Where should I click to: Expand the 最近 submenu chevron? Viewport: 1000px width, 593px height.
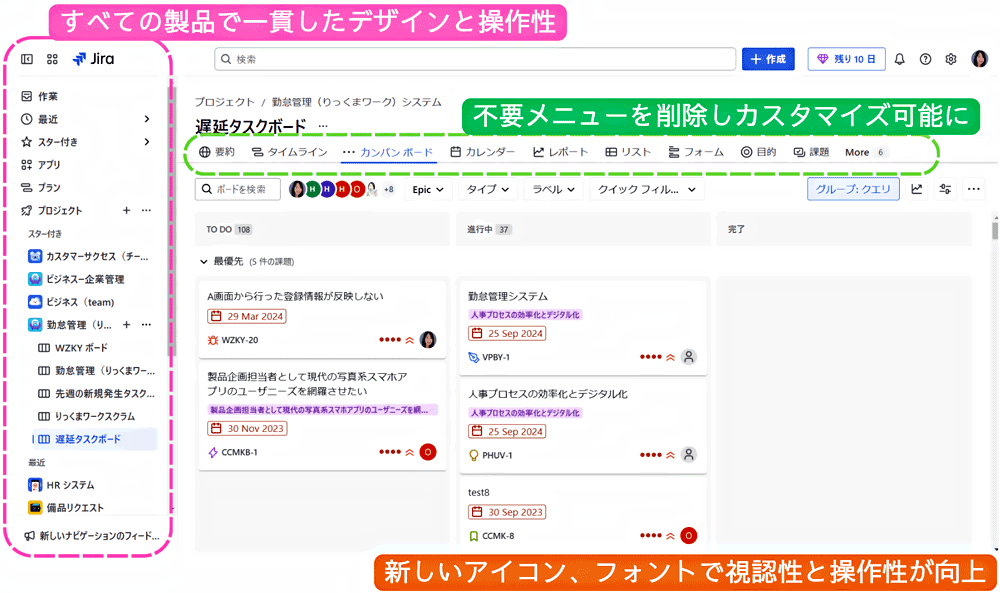click(147, 119)
